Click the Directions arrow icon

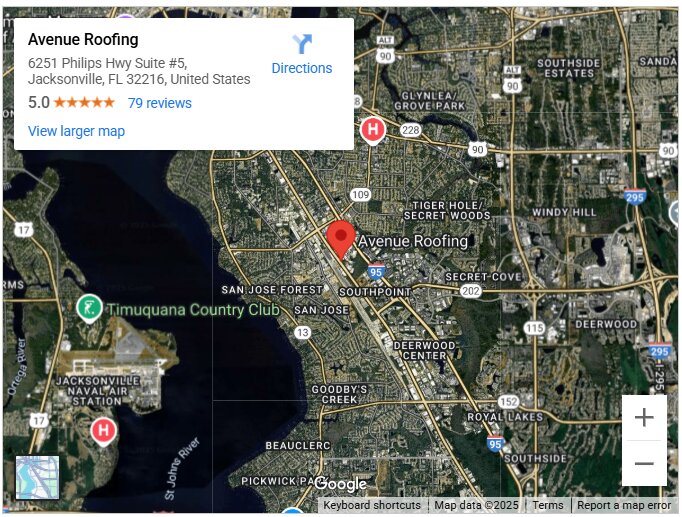tap(302, 44)
